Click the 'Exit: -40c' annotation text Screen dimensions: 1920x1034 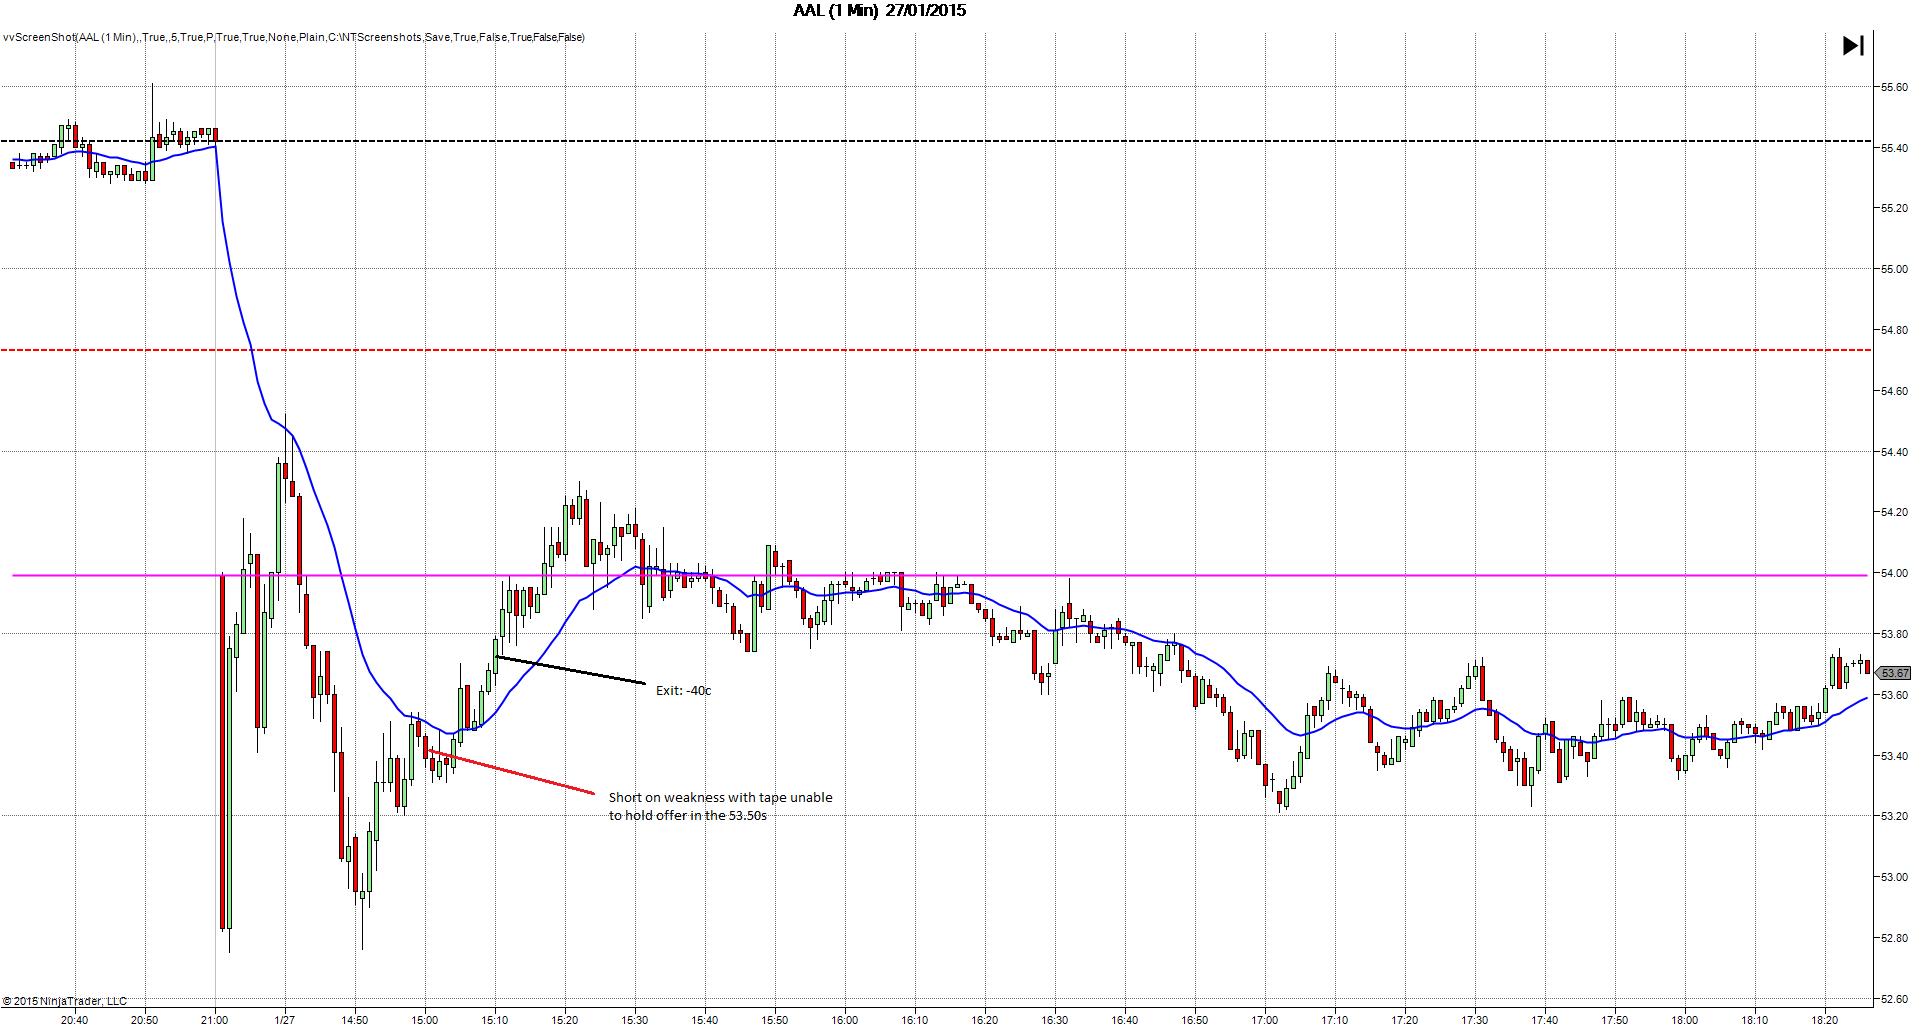click(x=684, y=691)
